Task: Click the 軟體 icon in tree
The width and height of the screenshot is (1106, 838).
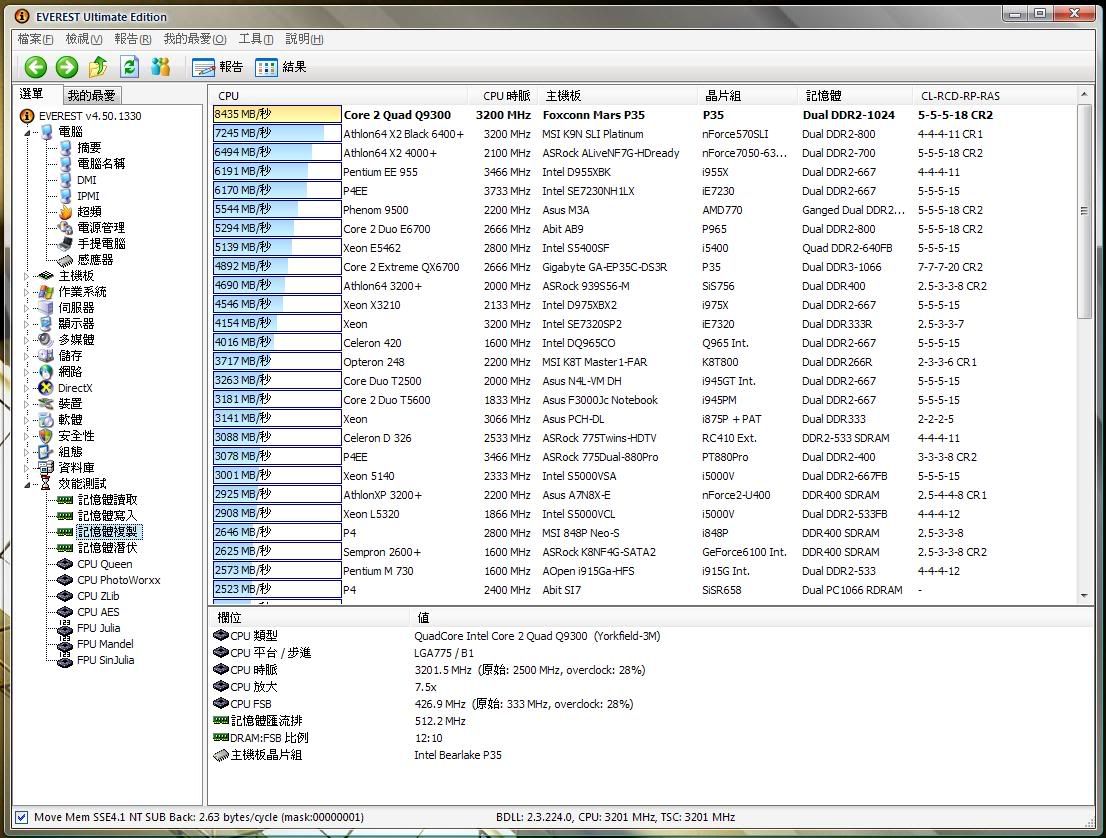Action: (x=46, y=420)
